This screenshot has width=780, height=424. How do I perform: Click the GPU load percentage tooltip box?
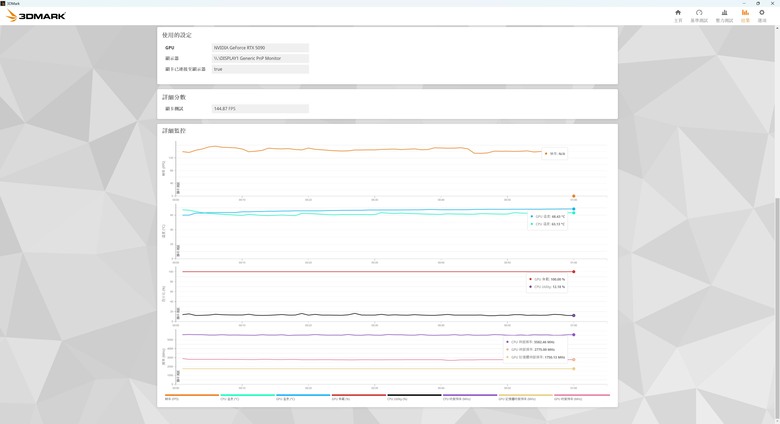pyautogui.click(x=547, y=283)
